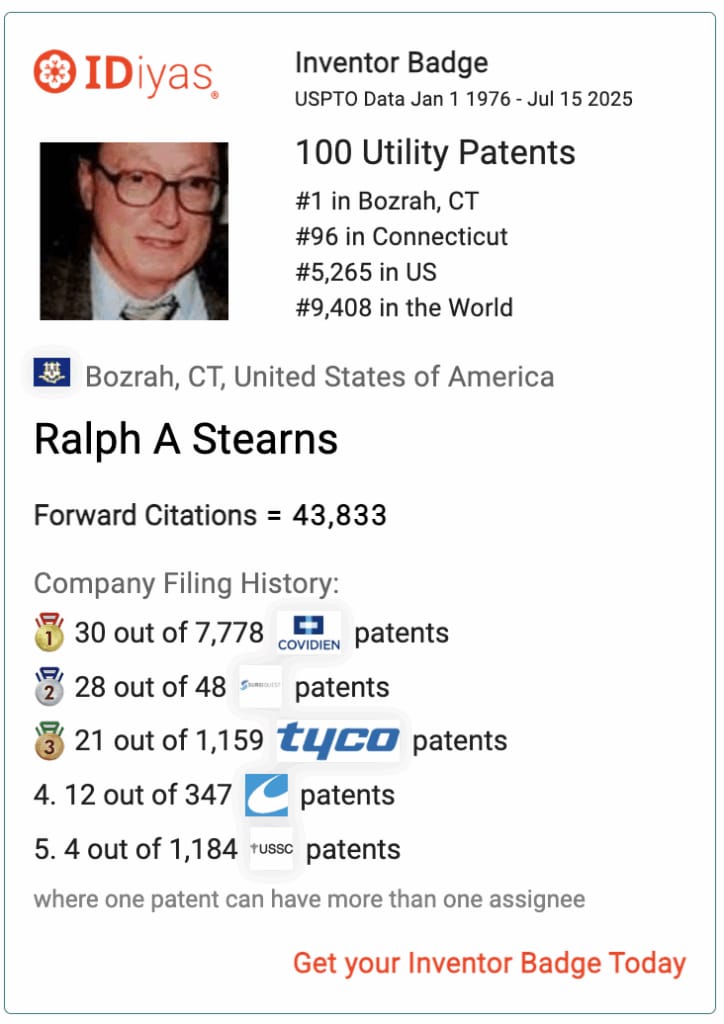The image size is (724, 1024).
Task: Click the bronze third-place medal icon
Action: [x=49, y=741]
